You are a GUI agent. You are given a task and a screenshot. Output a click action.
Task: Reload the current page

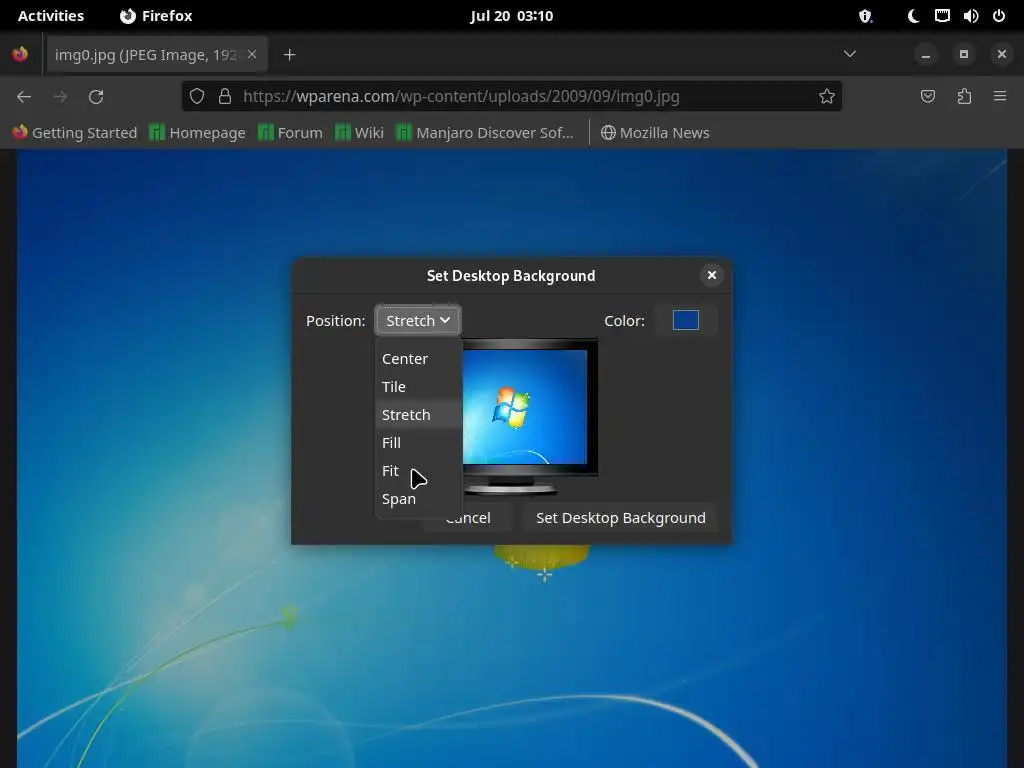(96, 97)
